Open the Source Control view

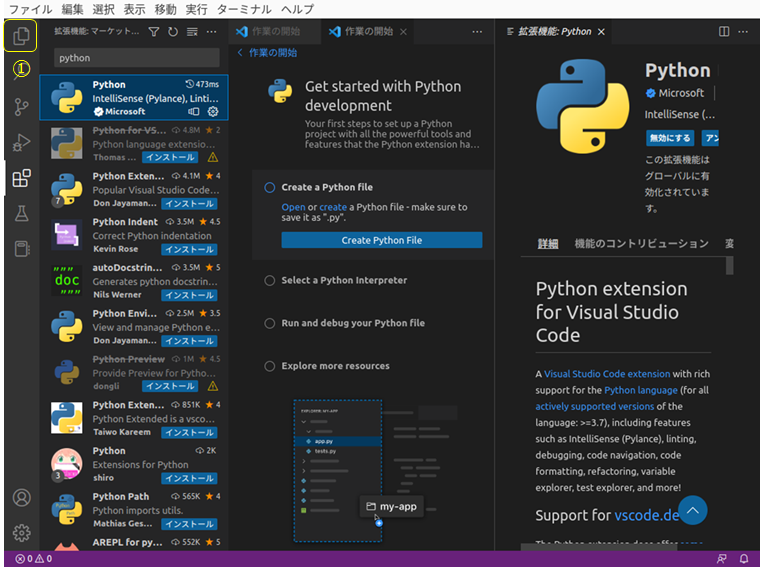pyautogui.click(x=21, y=106)
